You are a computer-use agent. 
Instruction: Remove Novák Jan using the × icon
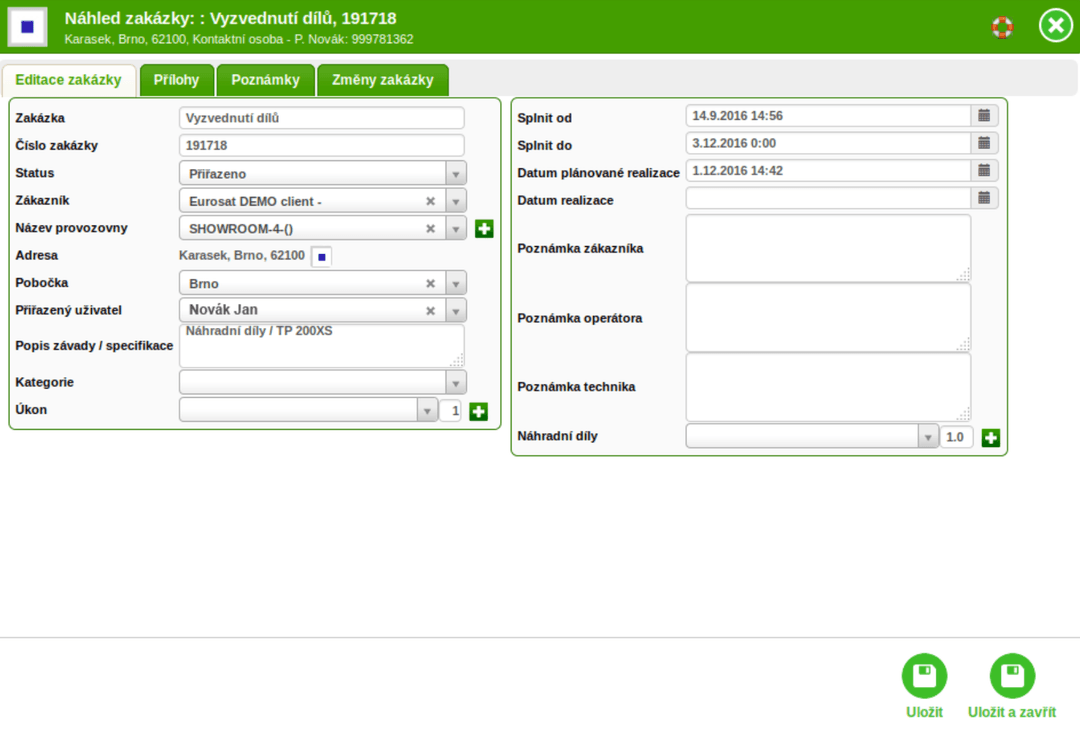429,310
